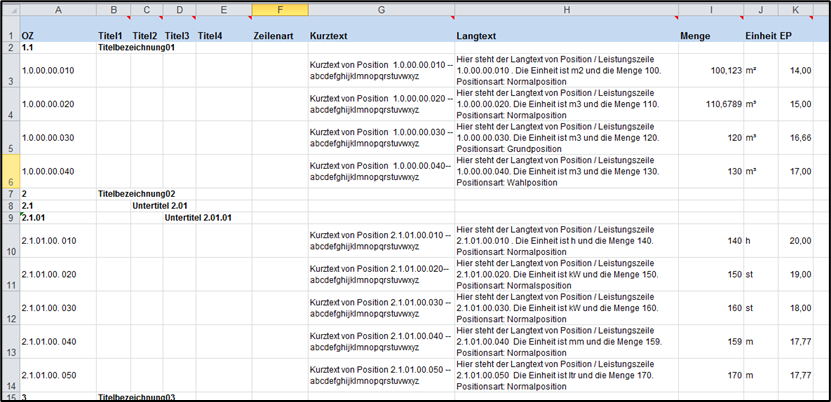
Task: Click column H header
Action: click(565, 9)
